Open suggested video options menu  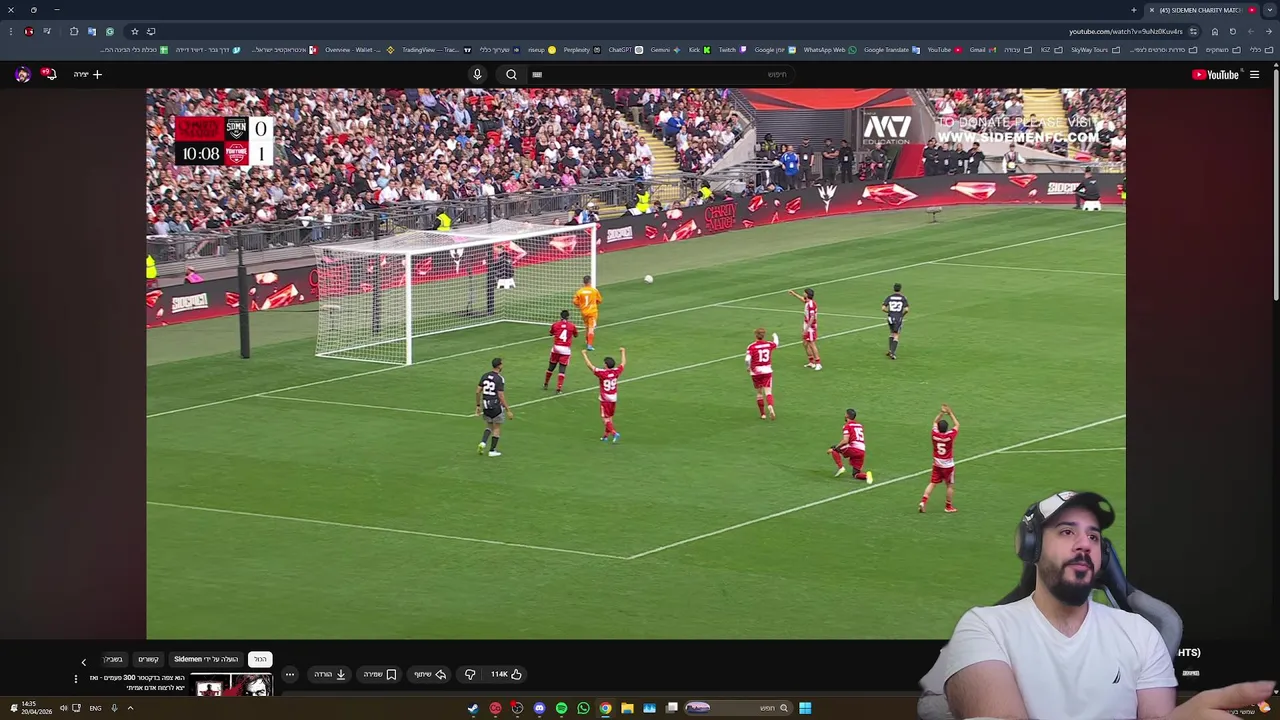75,679
